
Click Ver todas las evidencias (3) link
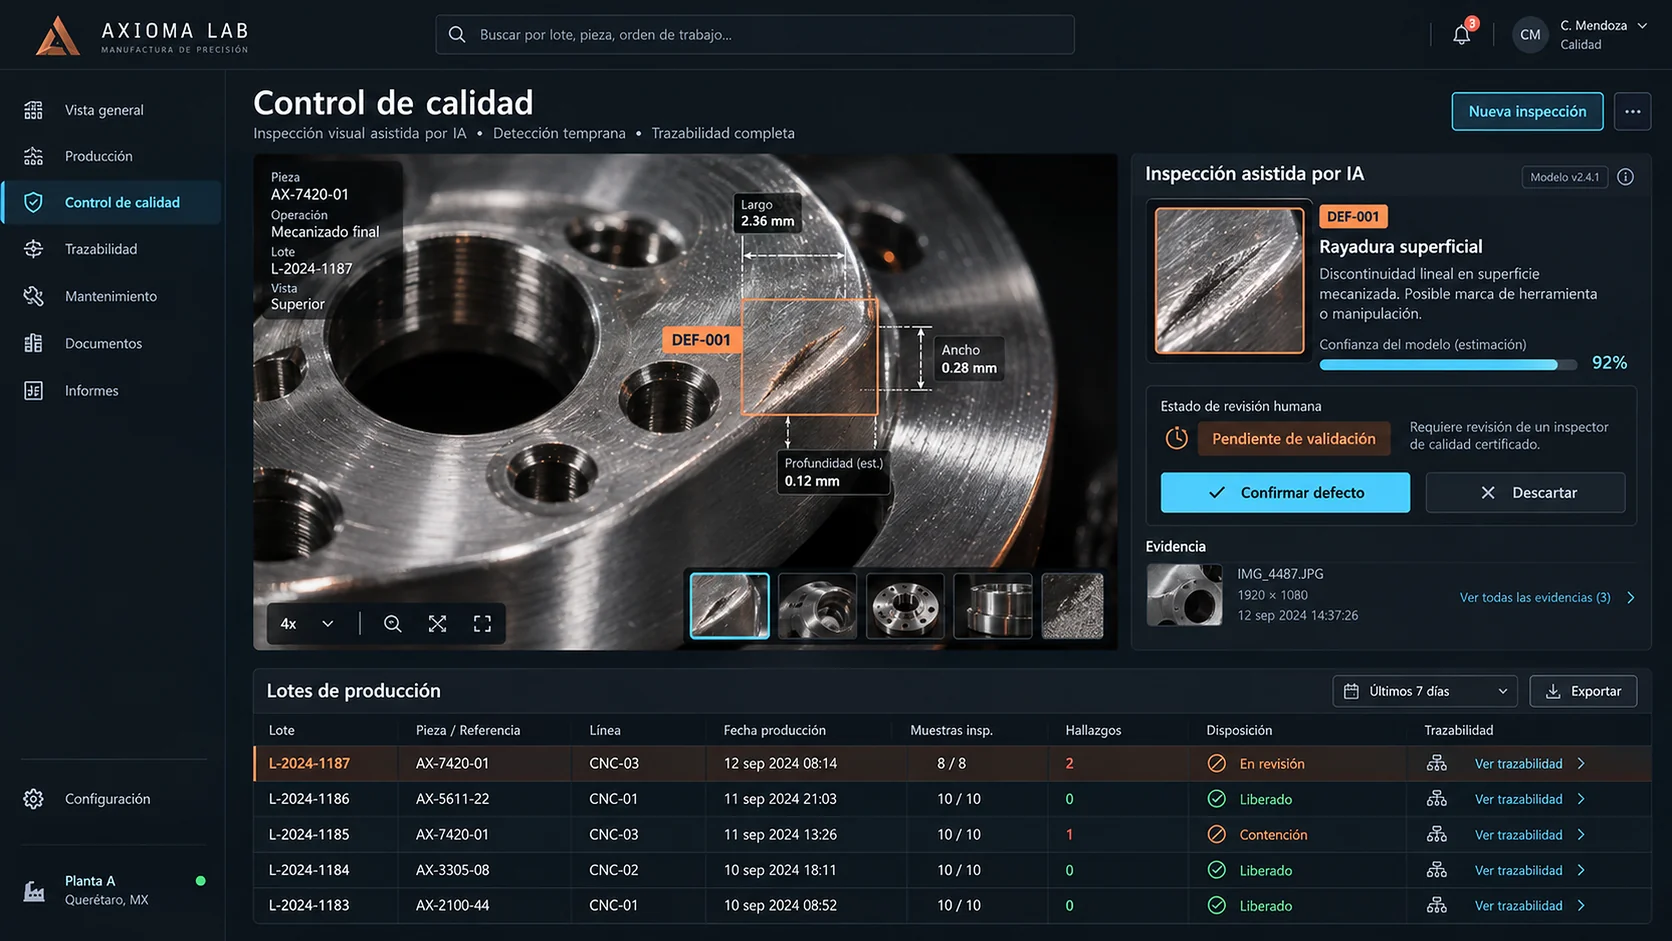click(x=1535, y=597)
